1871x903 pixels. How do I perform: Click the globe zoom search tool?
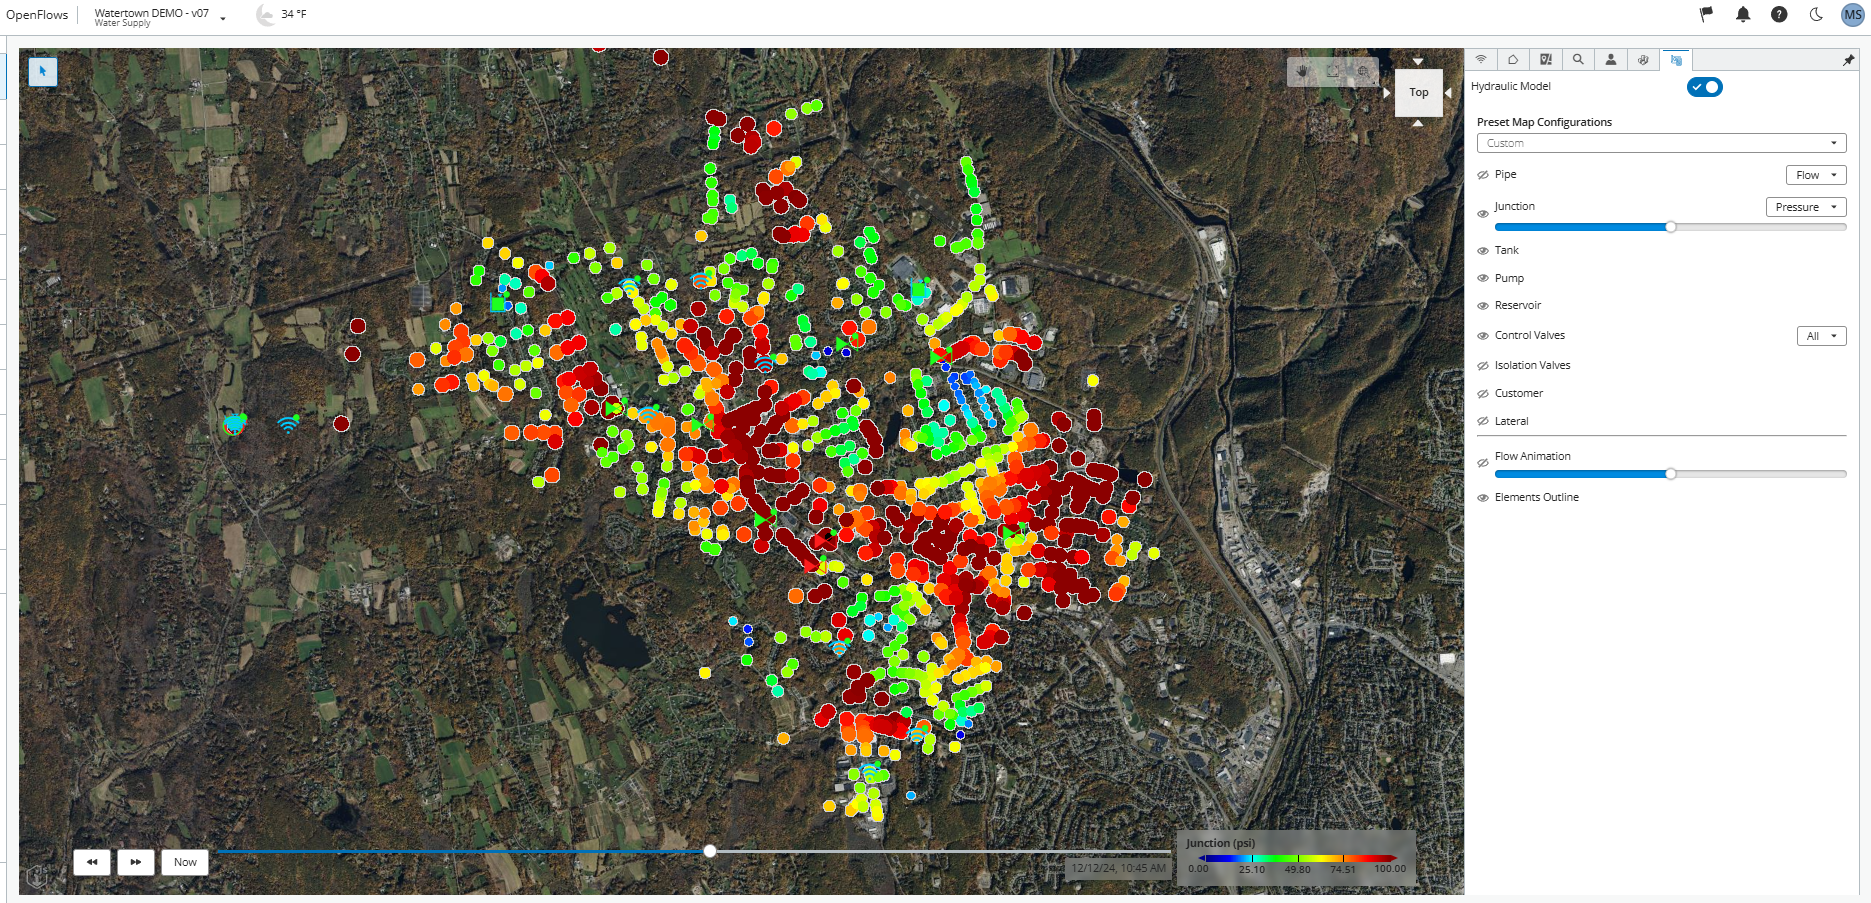click(1363, 72)
